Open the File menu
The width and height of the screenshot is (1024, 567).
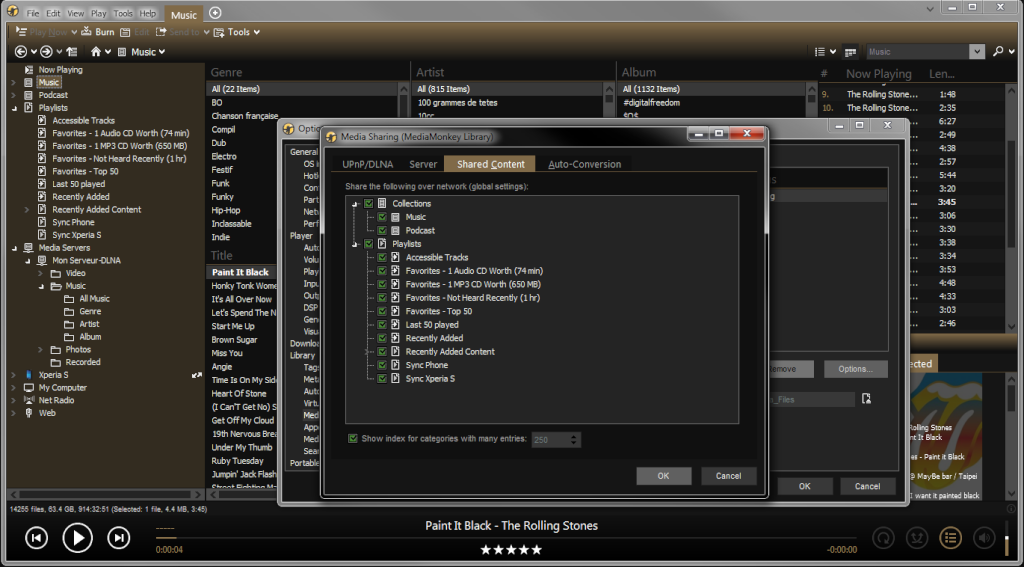[x=33, y=13]
